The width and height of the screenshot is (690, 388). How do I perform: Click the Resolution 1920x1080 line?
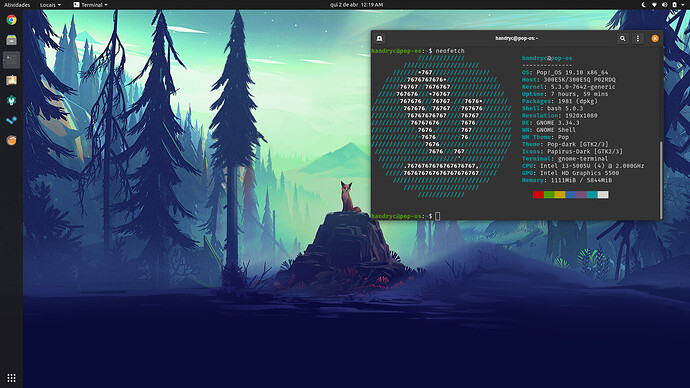point(560,116)
